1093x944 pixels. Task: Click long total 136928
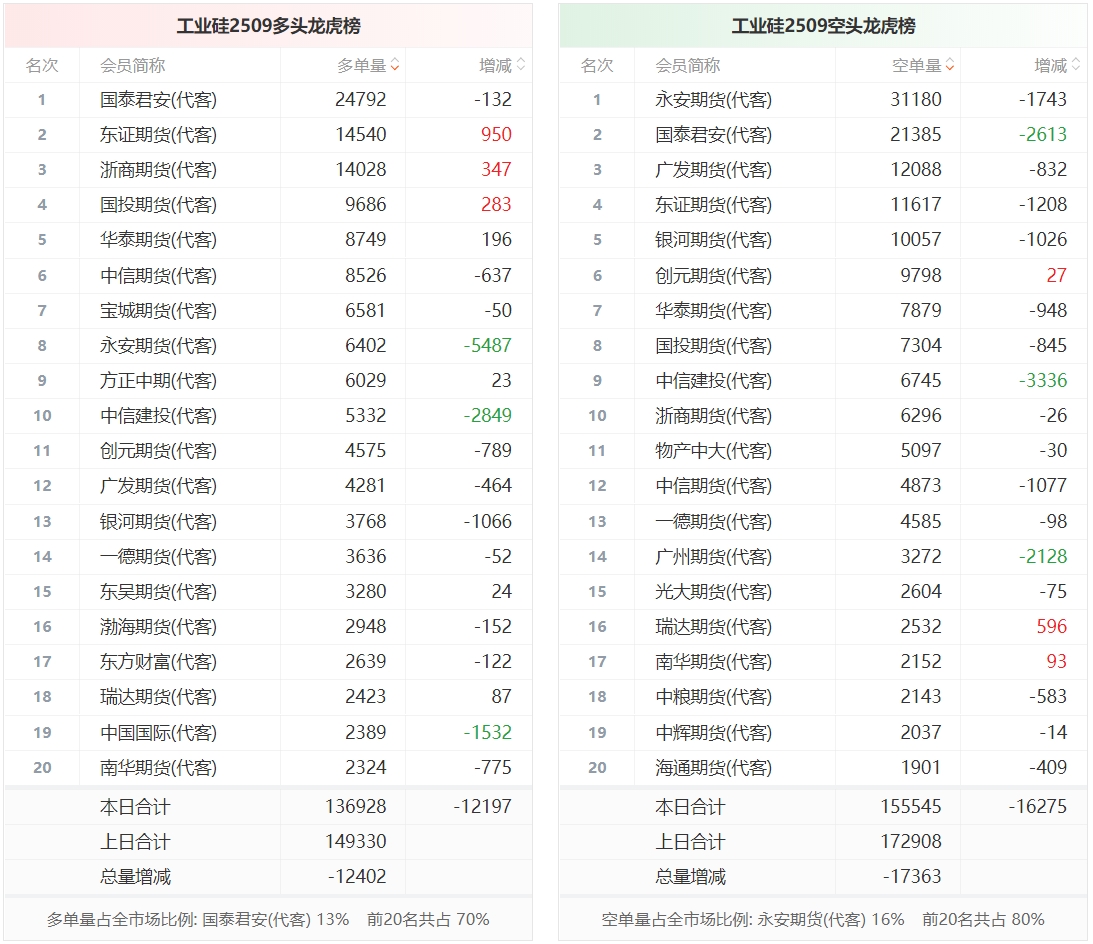click(x=356, y=807)
